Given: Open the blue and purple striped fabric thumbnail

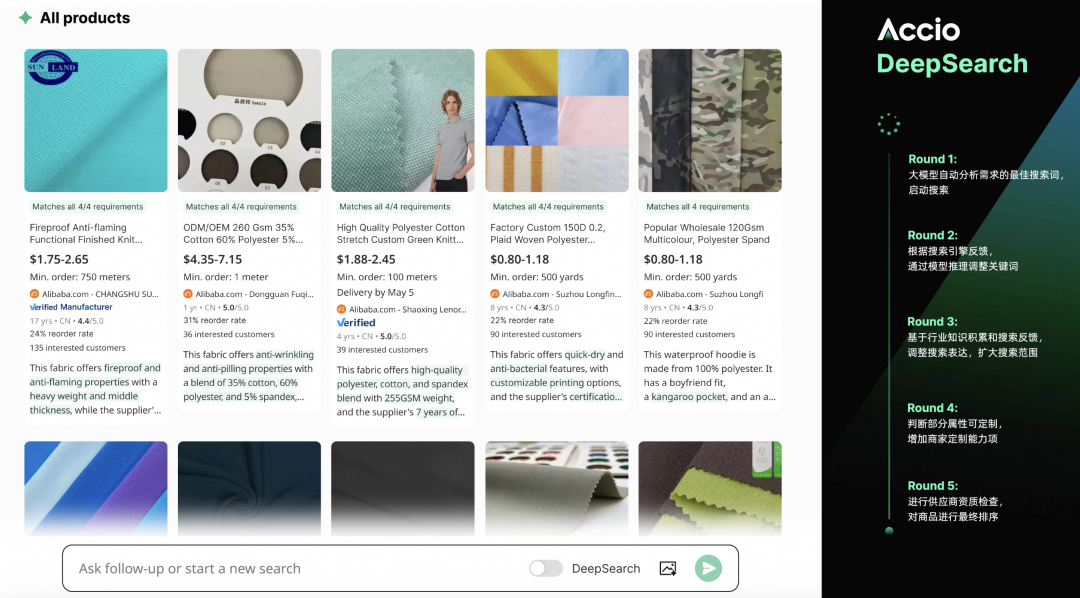Looking at the screenshot, I should (96, 488).
